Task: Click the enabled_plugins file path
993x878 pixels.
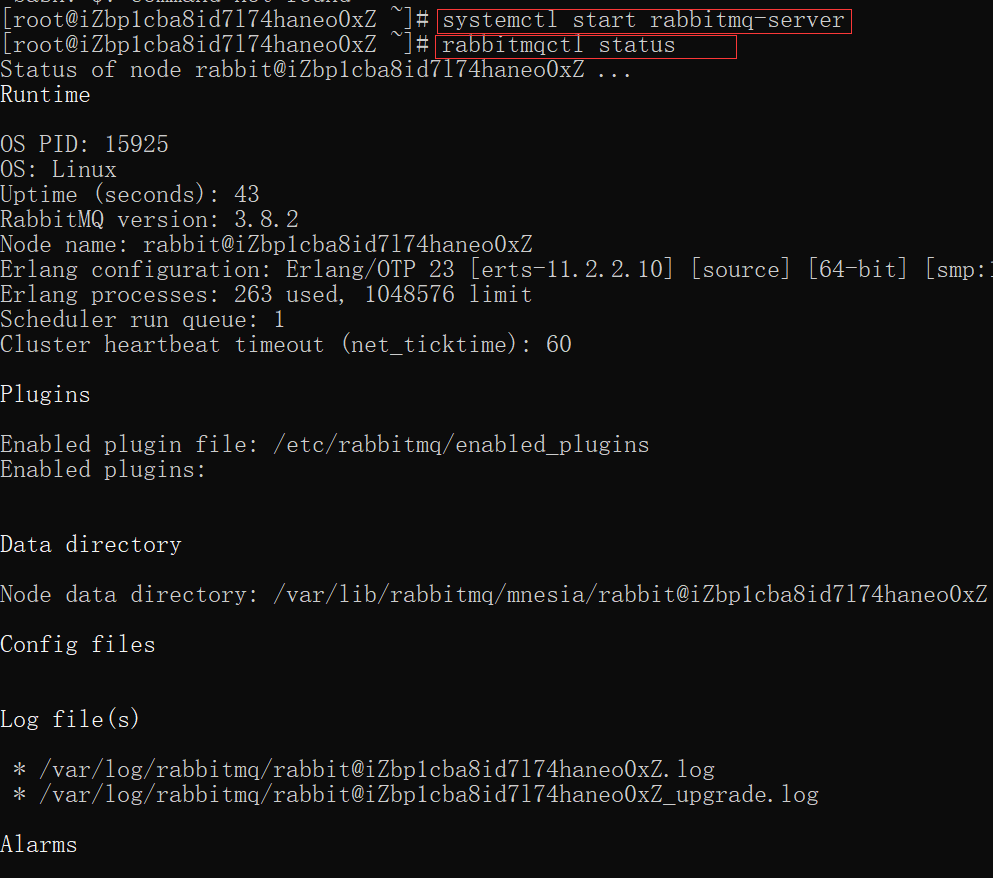Action: tap(461, 445)
